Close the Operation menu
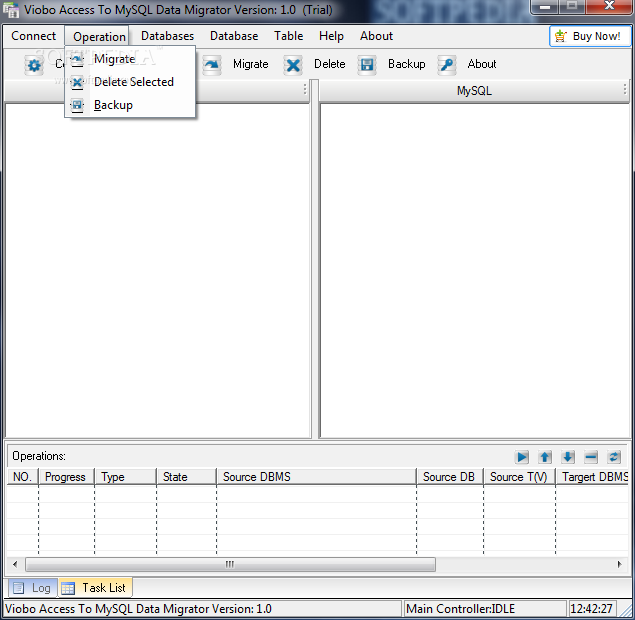Image resolution: width=635 pixels, height=620 pixels. click(x=99, y=37)
